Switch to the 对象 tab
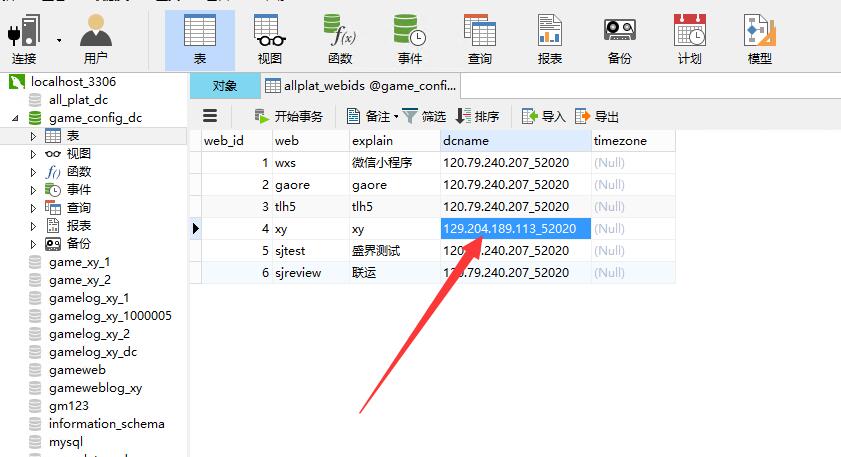 pyautogui.click(x=224, y=86)
